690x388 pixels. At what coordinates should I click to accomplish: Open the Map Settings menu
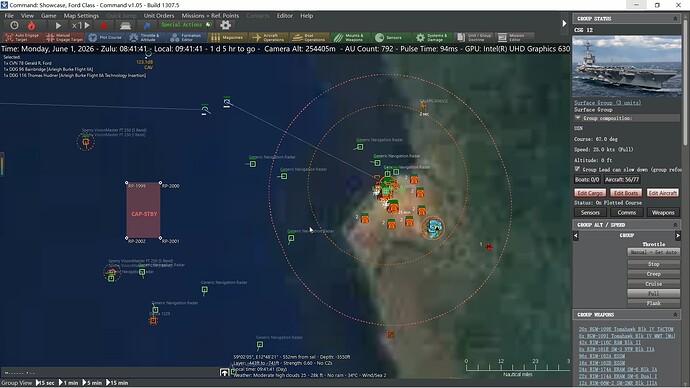81,15
